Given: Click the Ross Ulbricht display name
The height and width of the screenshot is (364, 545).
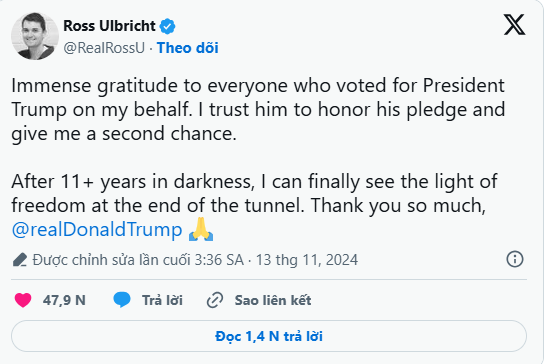Looking at the screenshot, I should coord(109,26).
